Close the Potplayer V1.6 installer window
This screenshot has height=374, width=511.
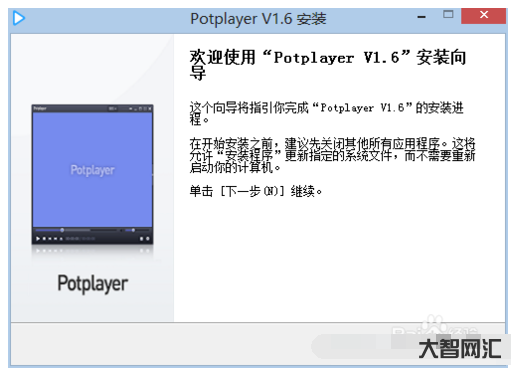coord(483,15)
